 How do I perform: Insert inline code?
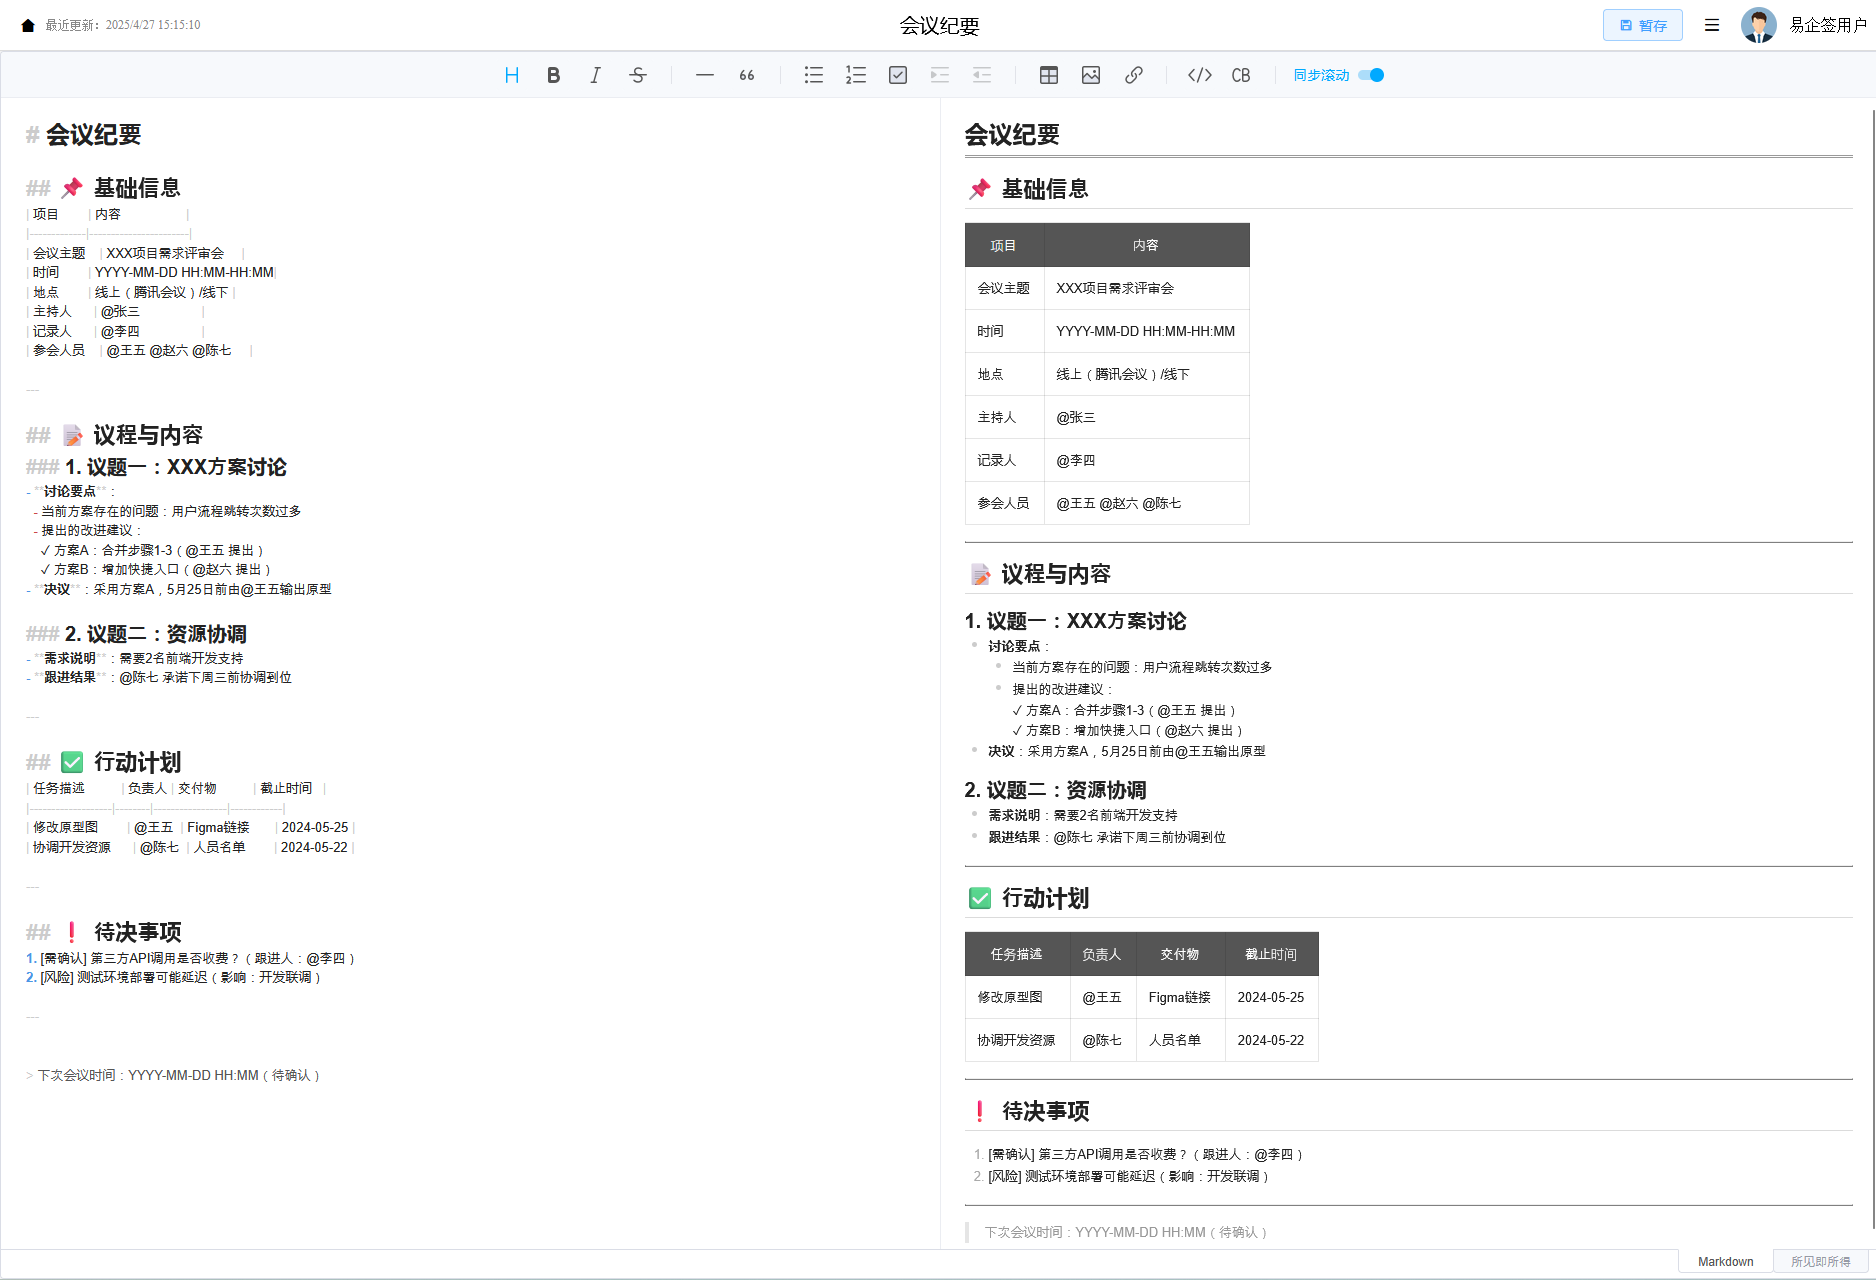[1200, 75]
